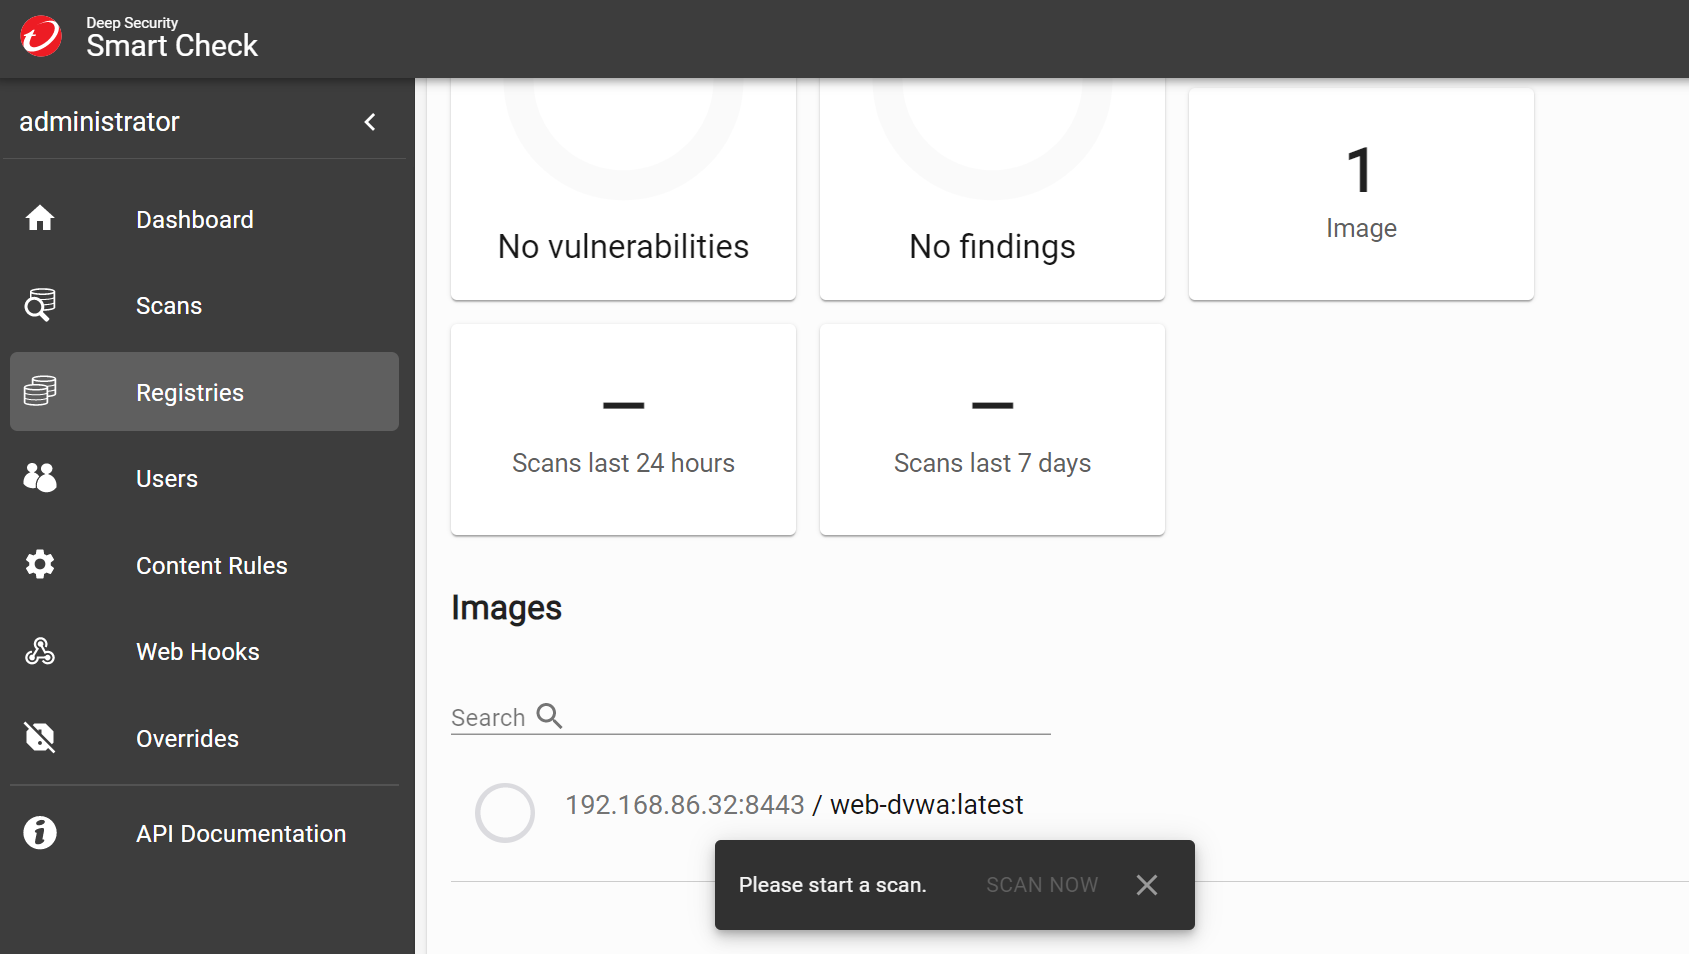Click the Trend Micro logo icon

41,37
